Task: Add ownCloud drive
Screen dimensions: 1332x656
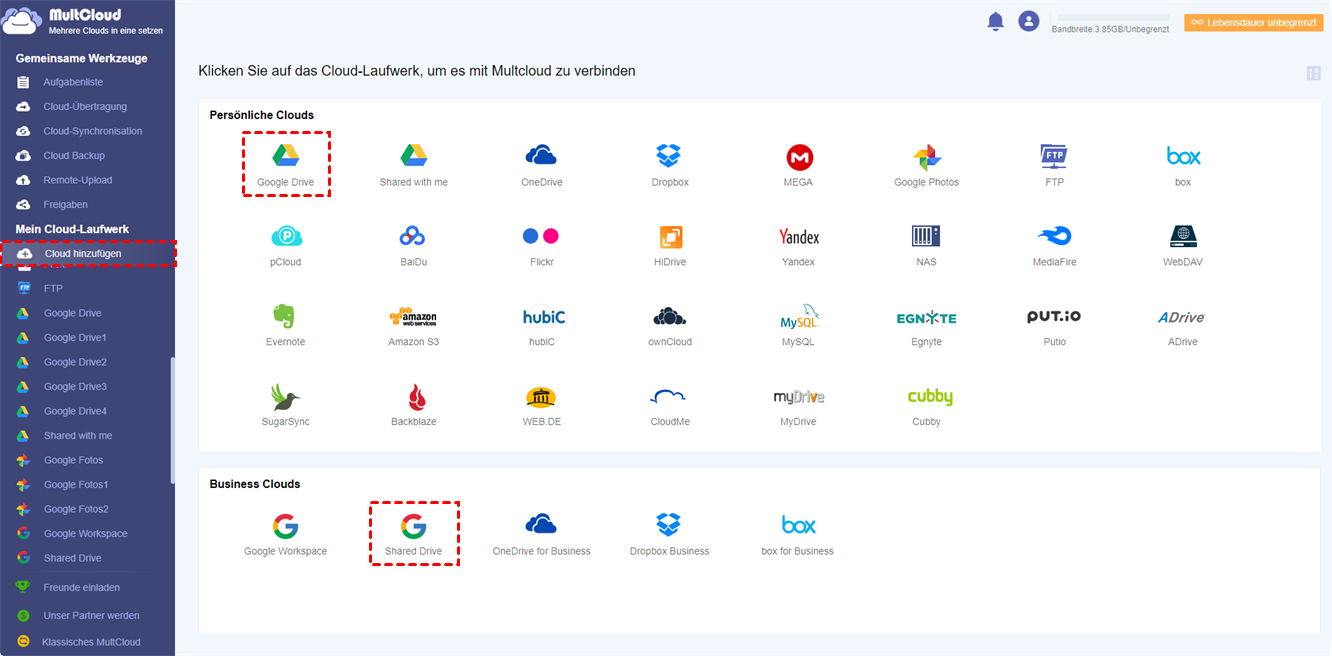Action: (670, 316)
